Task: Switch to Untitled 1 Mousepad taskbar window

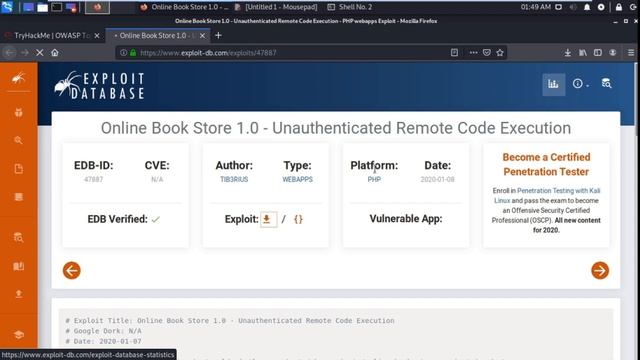Action: [x=276, y=7]
